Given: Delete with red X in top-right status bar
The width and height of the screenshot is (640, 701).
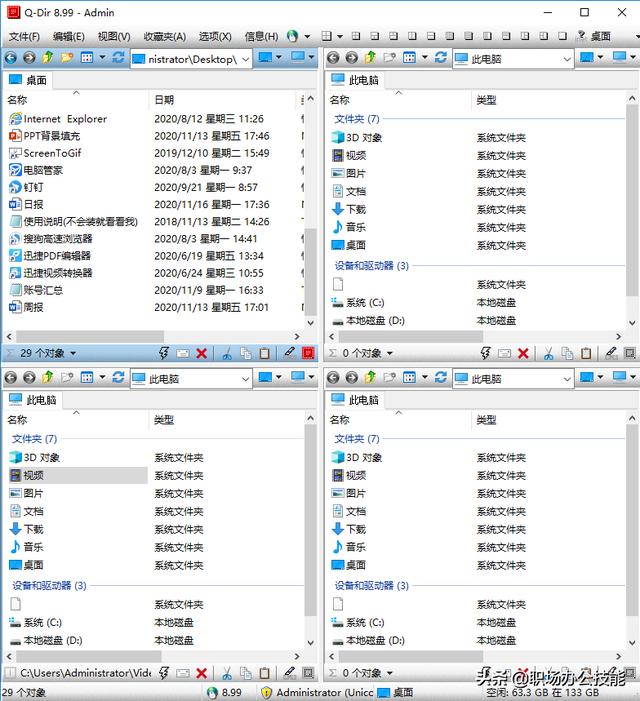Looking at the screenshot, I should click(523, 354).
